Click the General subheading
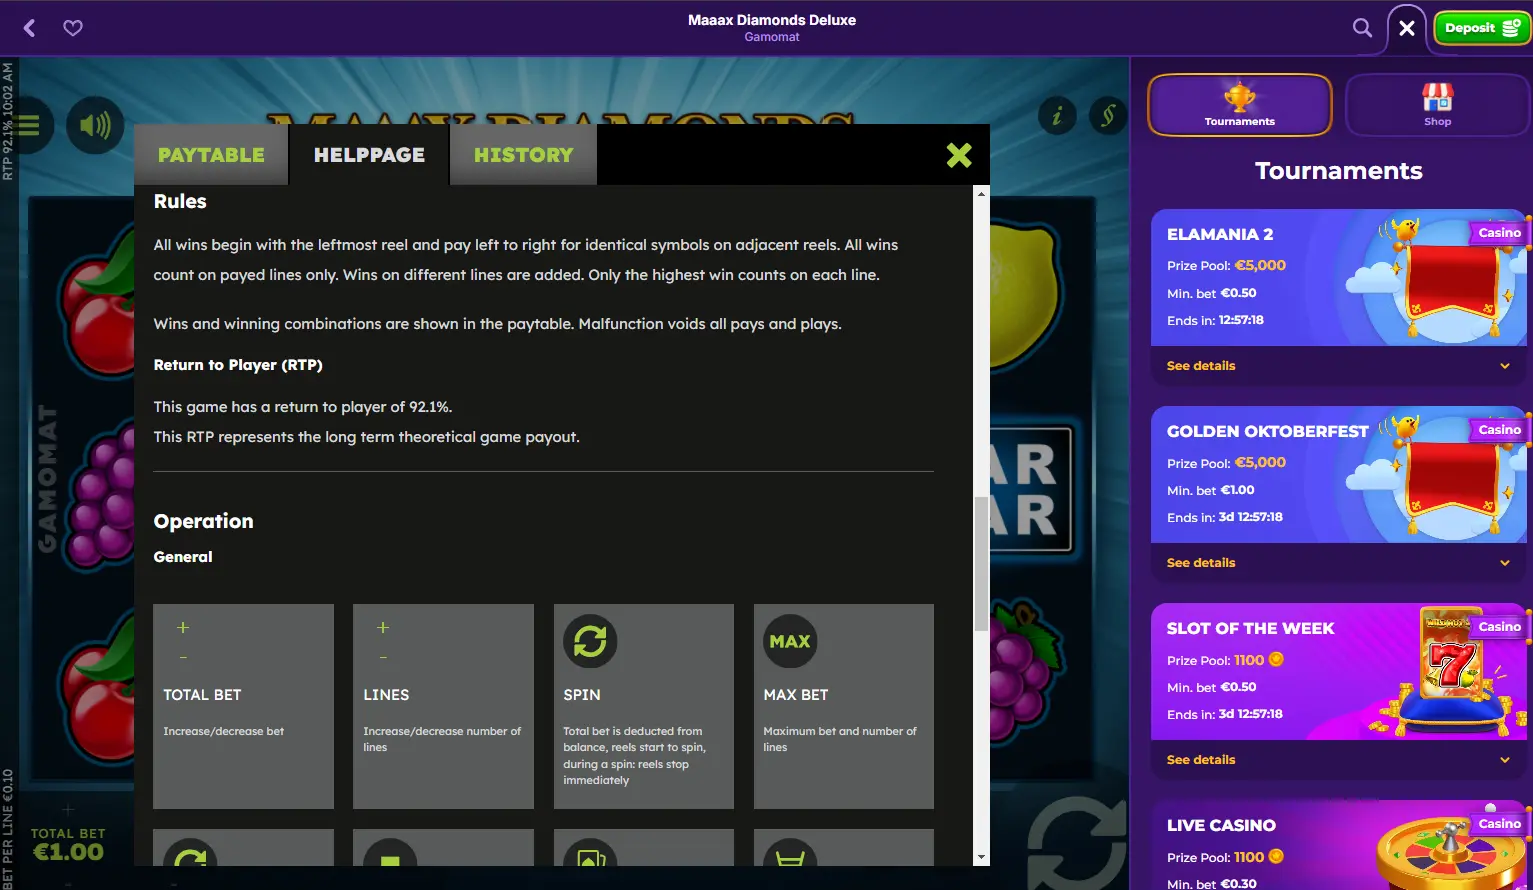 (x=183, y=557)
